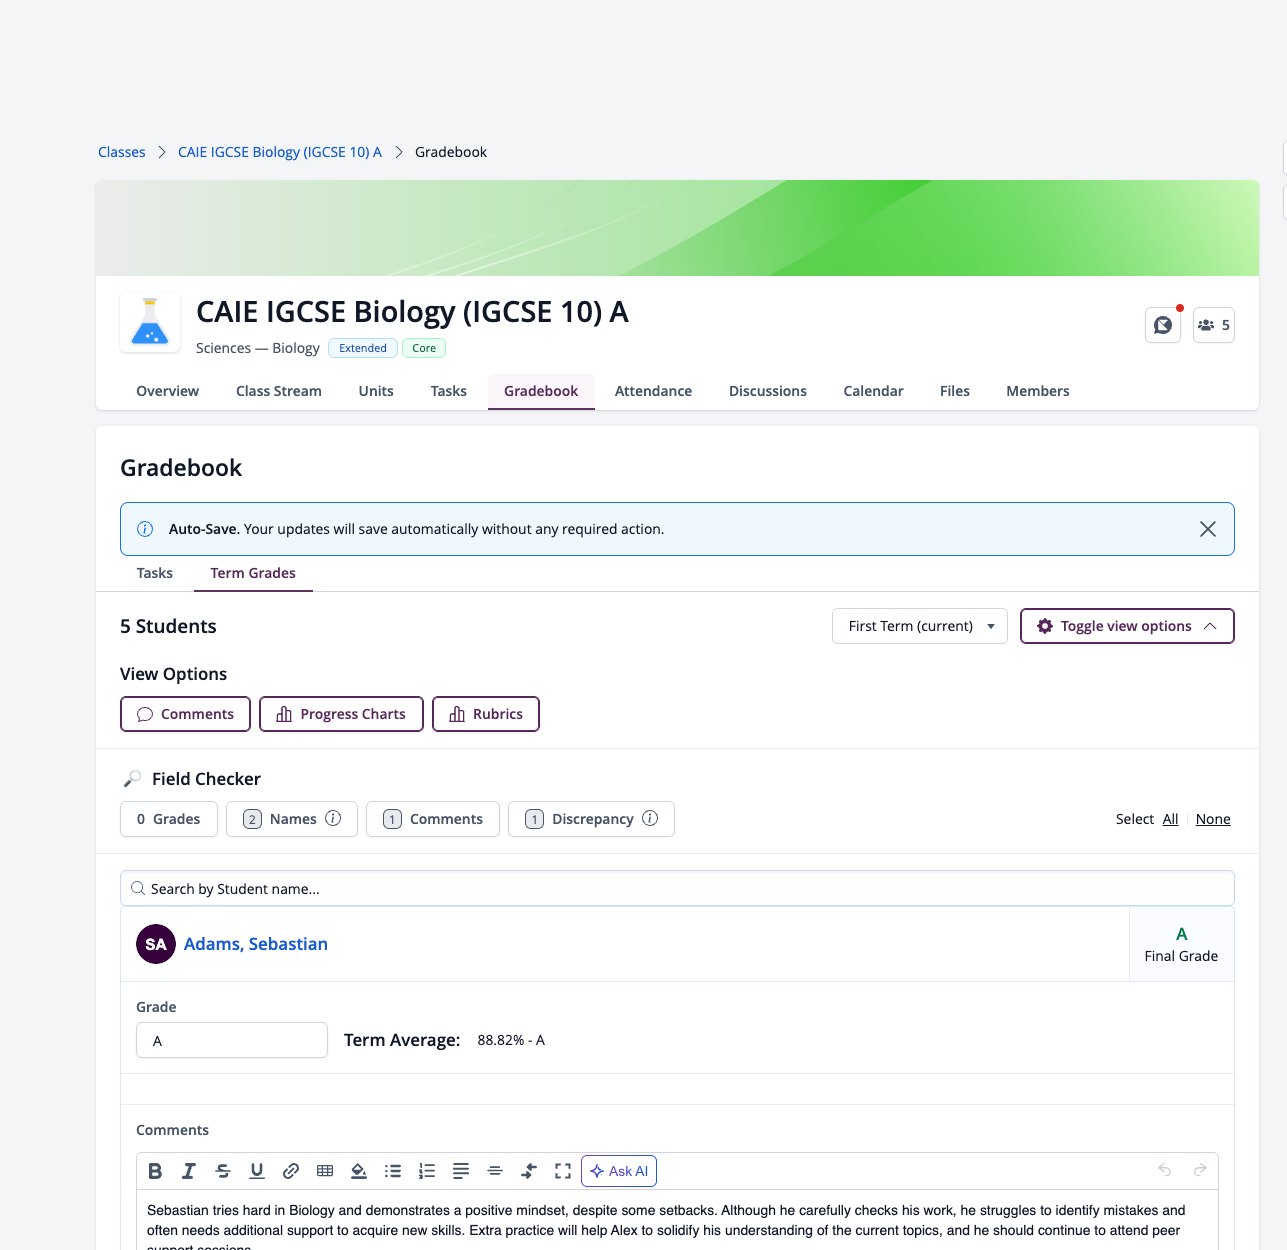Select All in field checker
Screen dimensions: 1287x1250
point(1170,819)
